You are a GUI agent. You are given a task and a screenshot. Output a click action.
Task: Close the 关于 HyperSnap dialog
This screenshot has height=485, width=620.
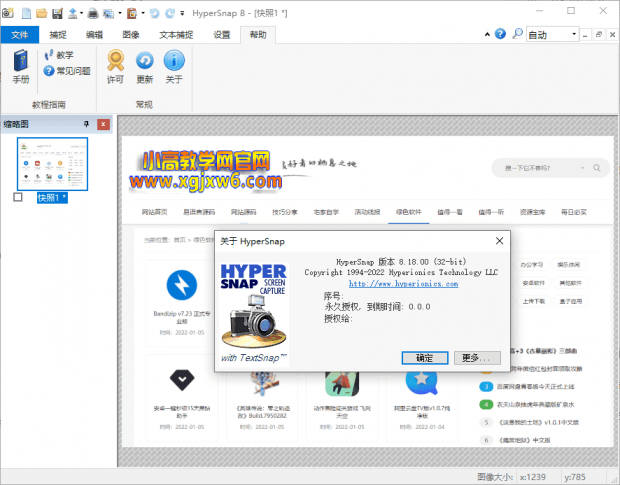[x=499, y=241]
